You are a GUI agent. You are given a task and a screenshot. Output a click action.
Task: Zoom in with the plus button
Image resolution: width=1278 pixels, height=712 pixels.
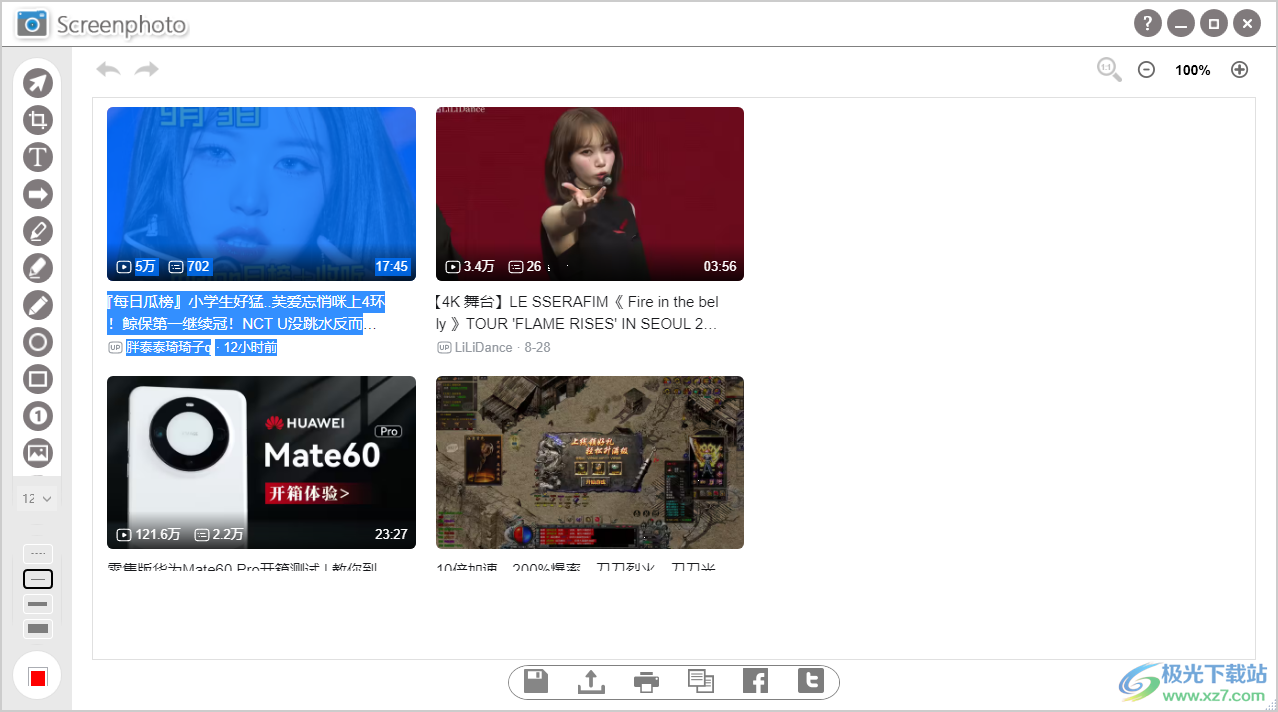1239,70
